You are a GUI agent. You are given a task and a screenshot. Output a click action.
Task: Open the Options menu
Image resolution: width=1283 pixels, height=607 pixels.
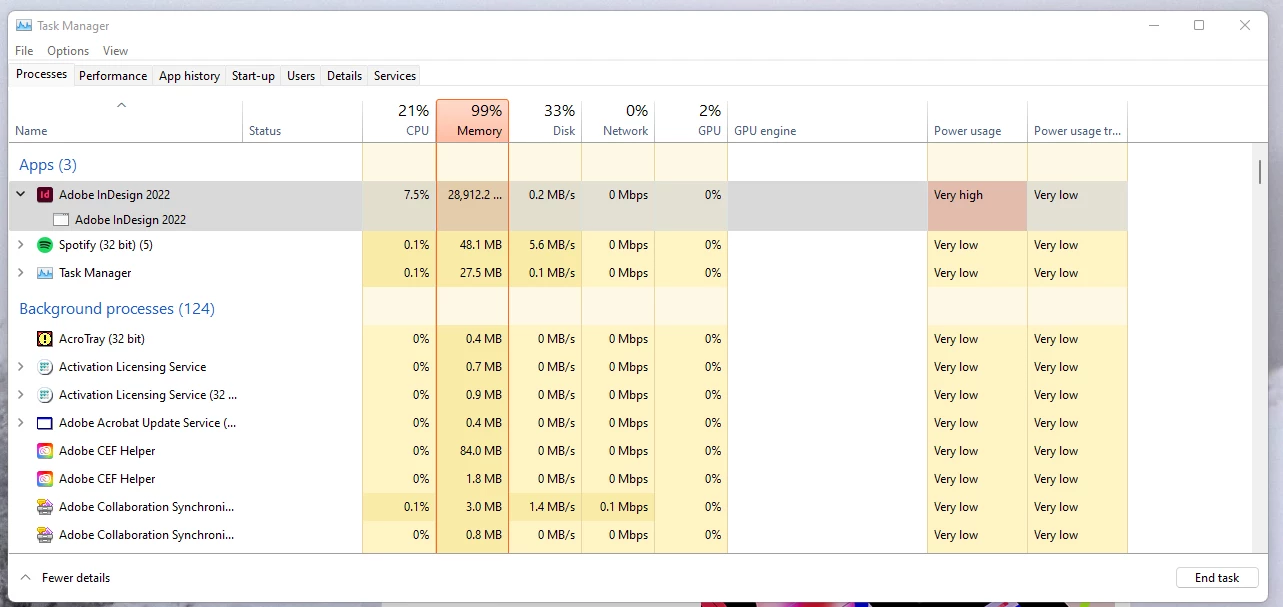(x=68, y=51)
